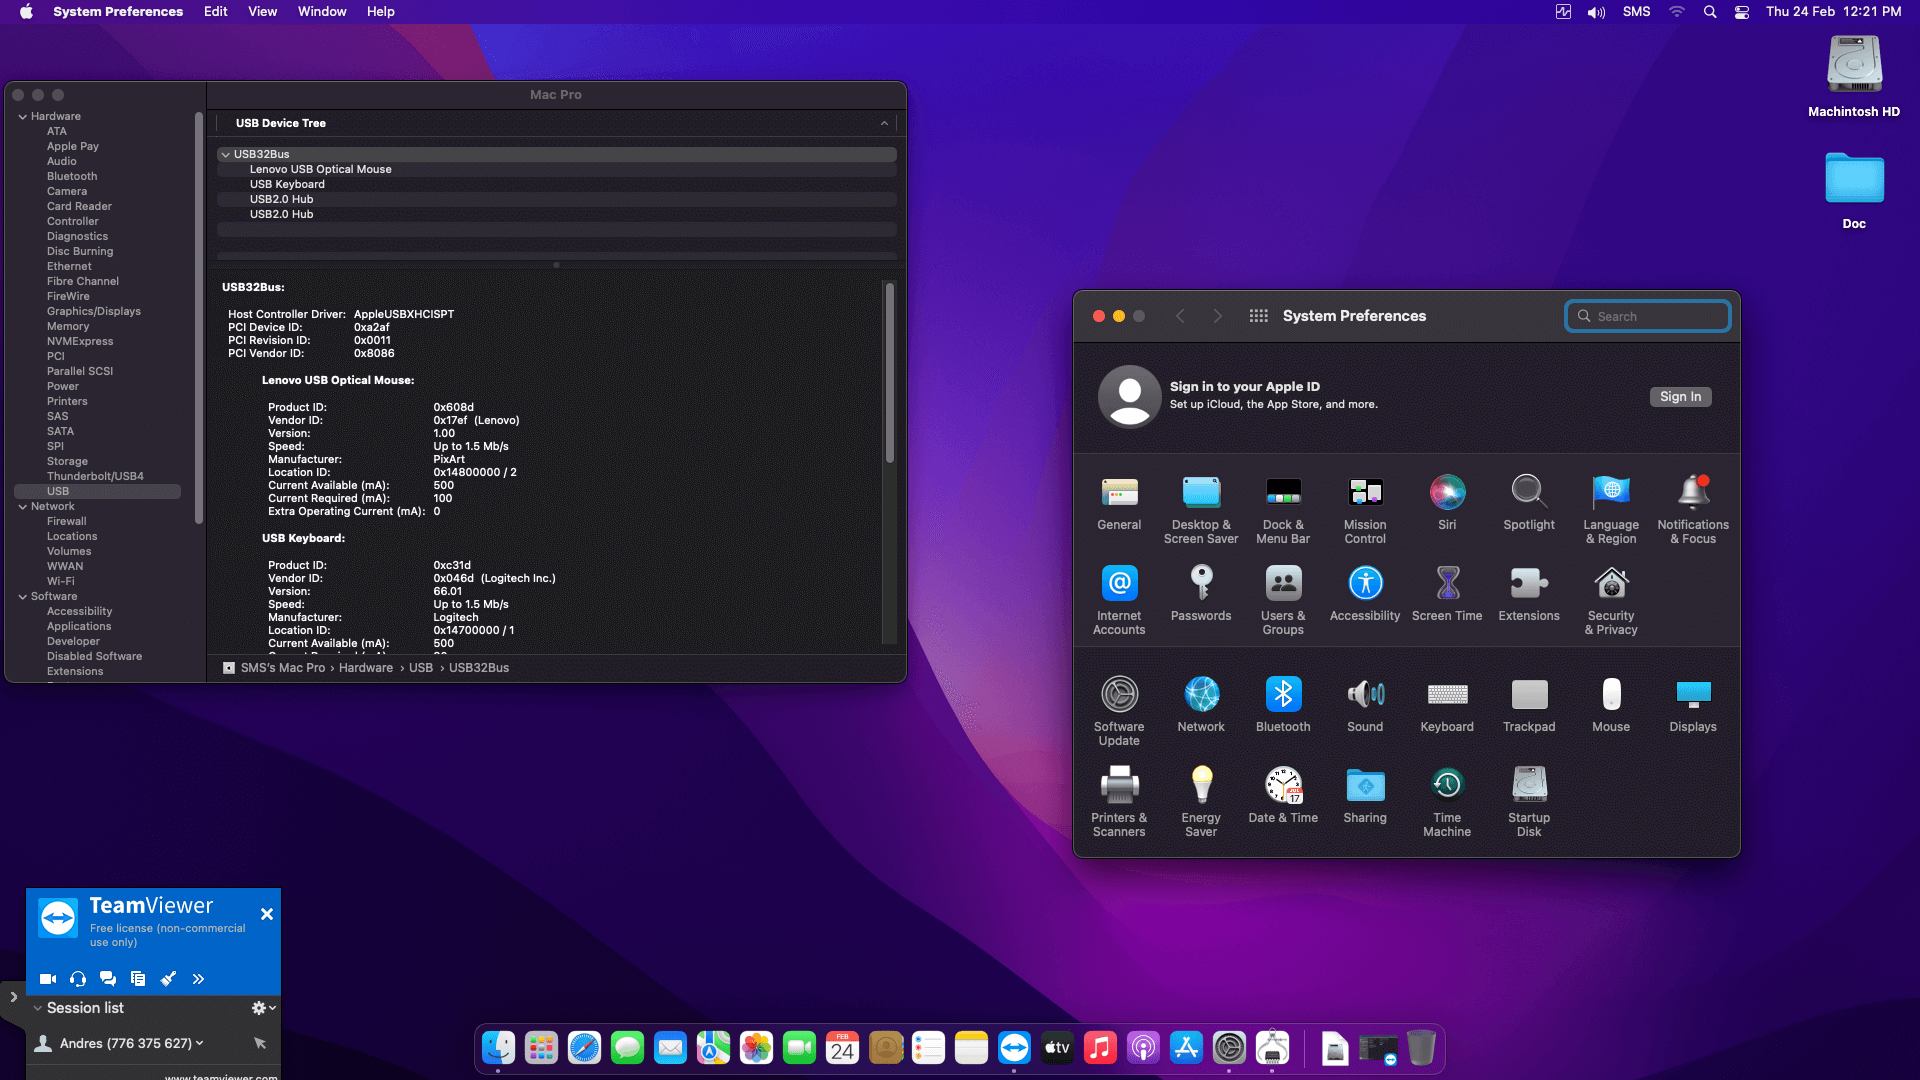The height and width of the screenshot is (1080, 1920).
Task: Open Control Center in menu bar
Action: (1742, 12)
